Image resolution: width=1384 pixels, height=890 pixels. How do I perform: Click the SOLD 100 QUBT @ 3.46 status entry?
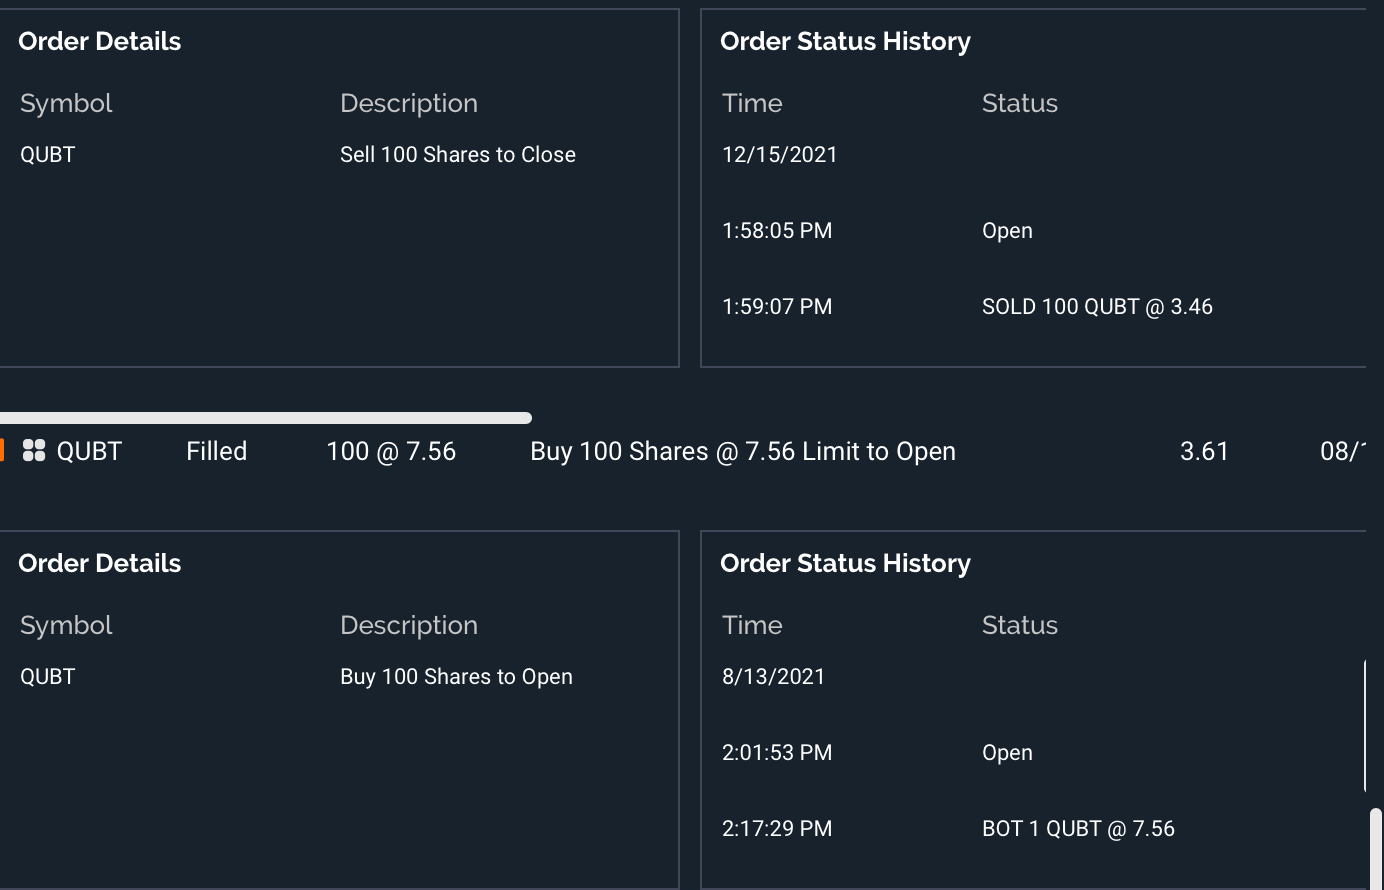click(1097, 307)
